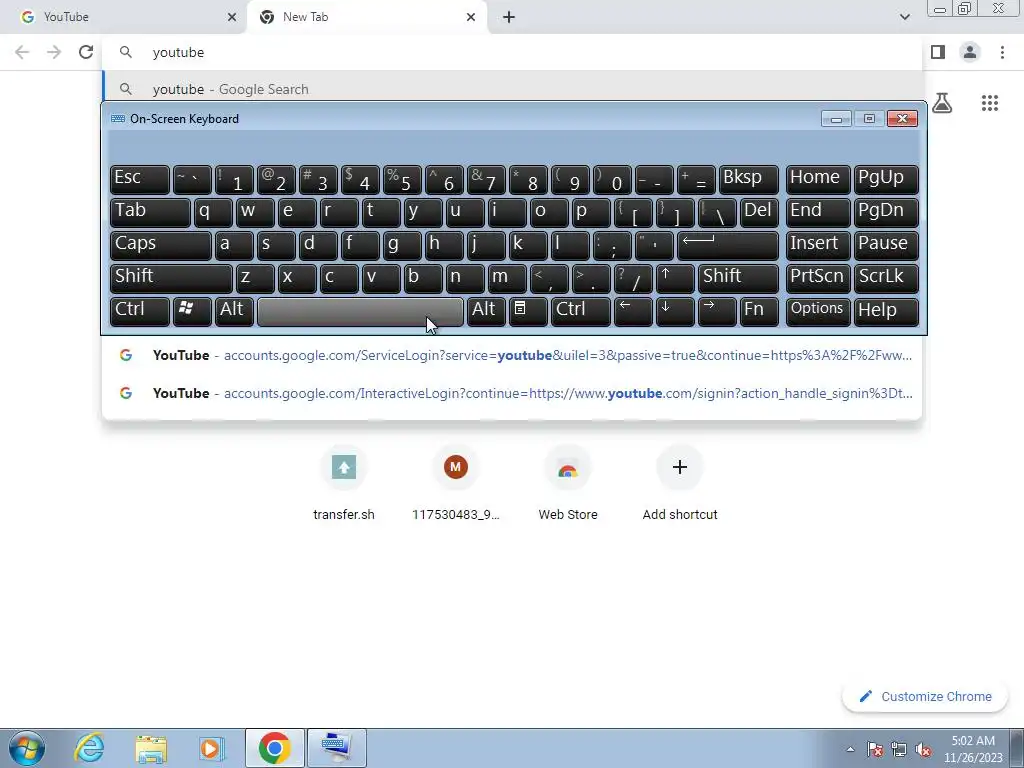Click the Customize Chrome button
Viewport: 1024px width, 768px height.
click(x=926, y=696)
